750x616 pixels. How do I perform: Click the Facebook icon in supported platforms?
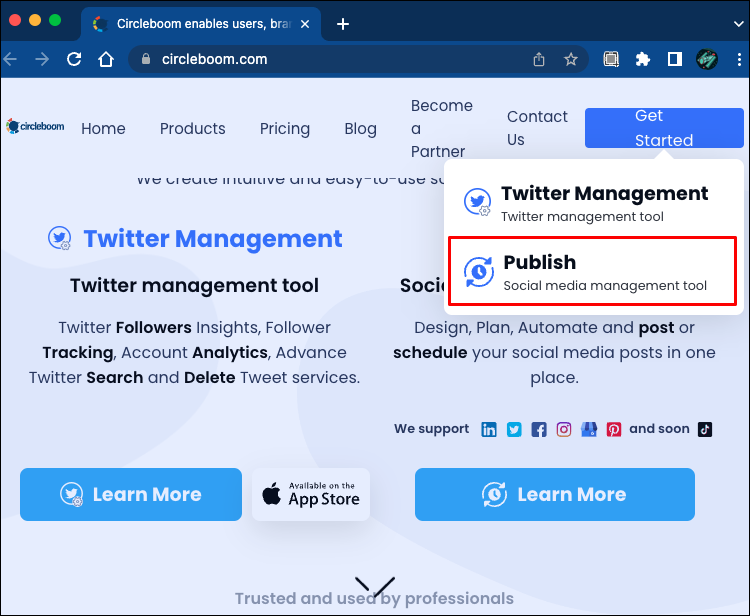click(x=539, y=429)
